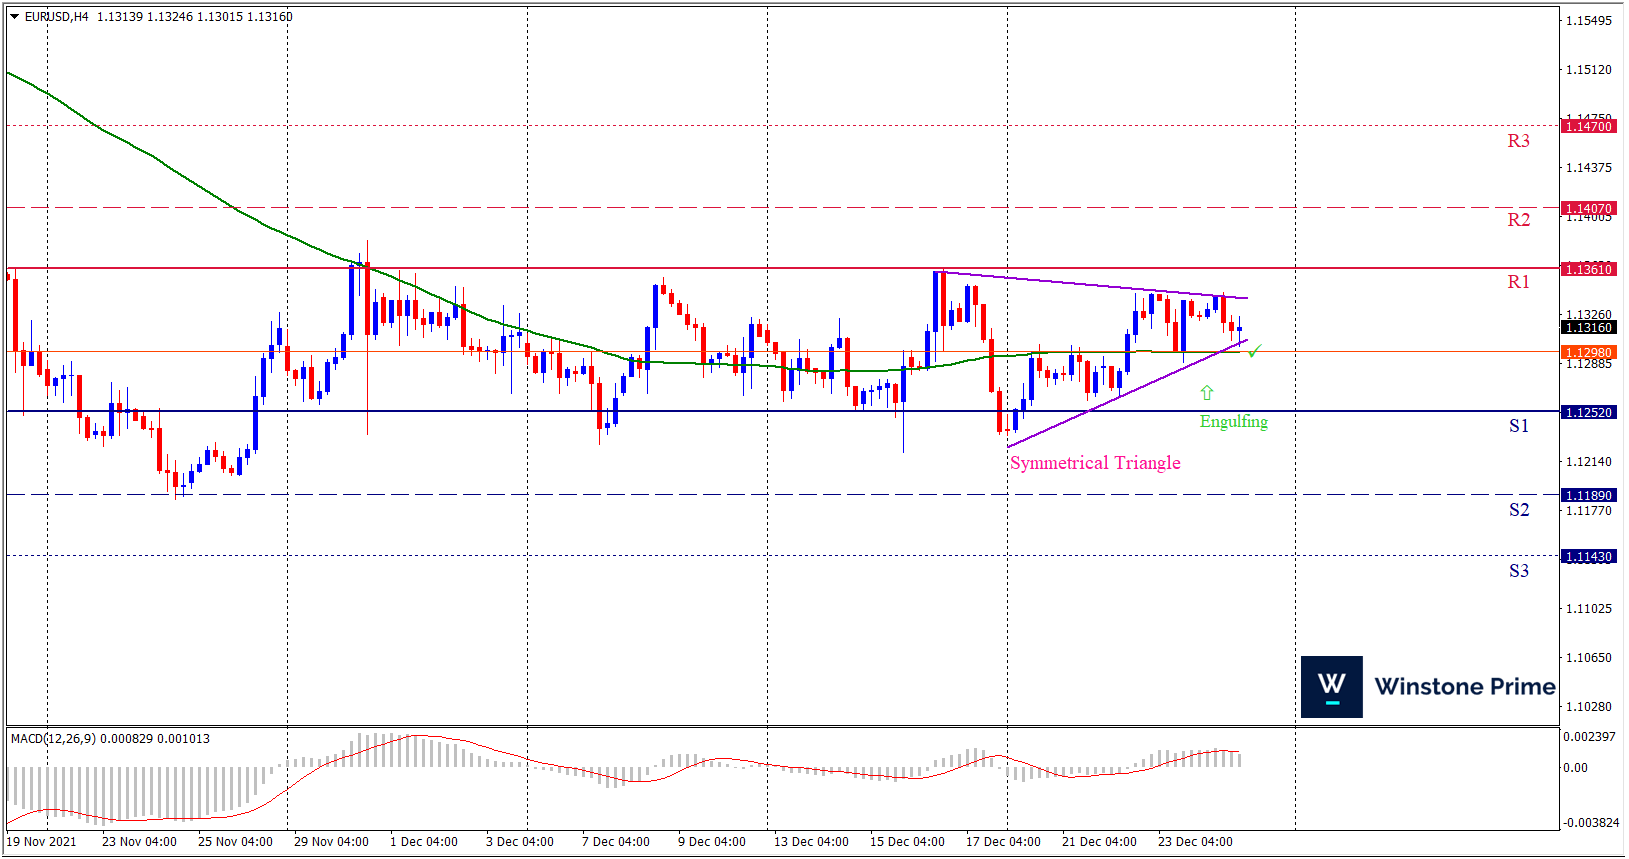
Task: Select the orange 1.12980 price tag
Action: (1588, 353)
